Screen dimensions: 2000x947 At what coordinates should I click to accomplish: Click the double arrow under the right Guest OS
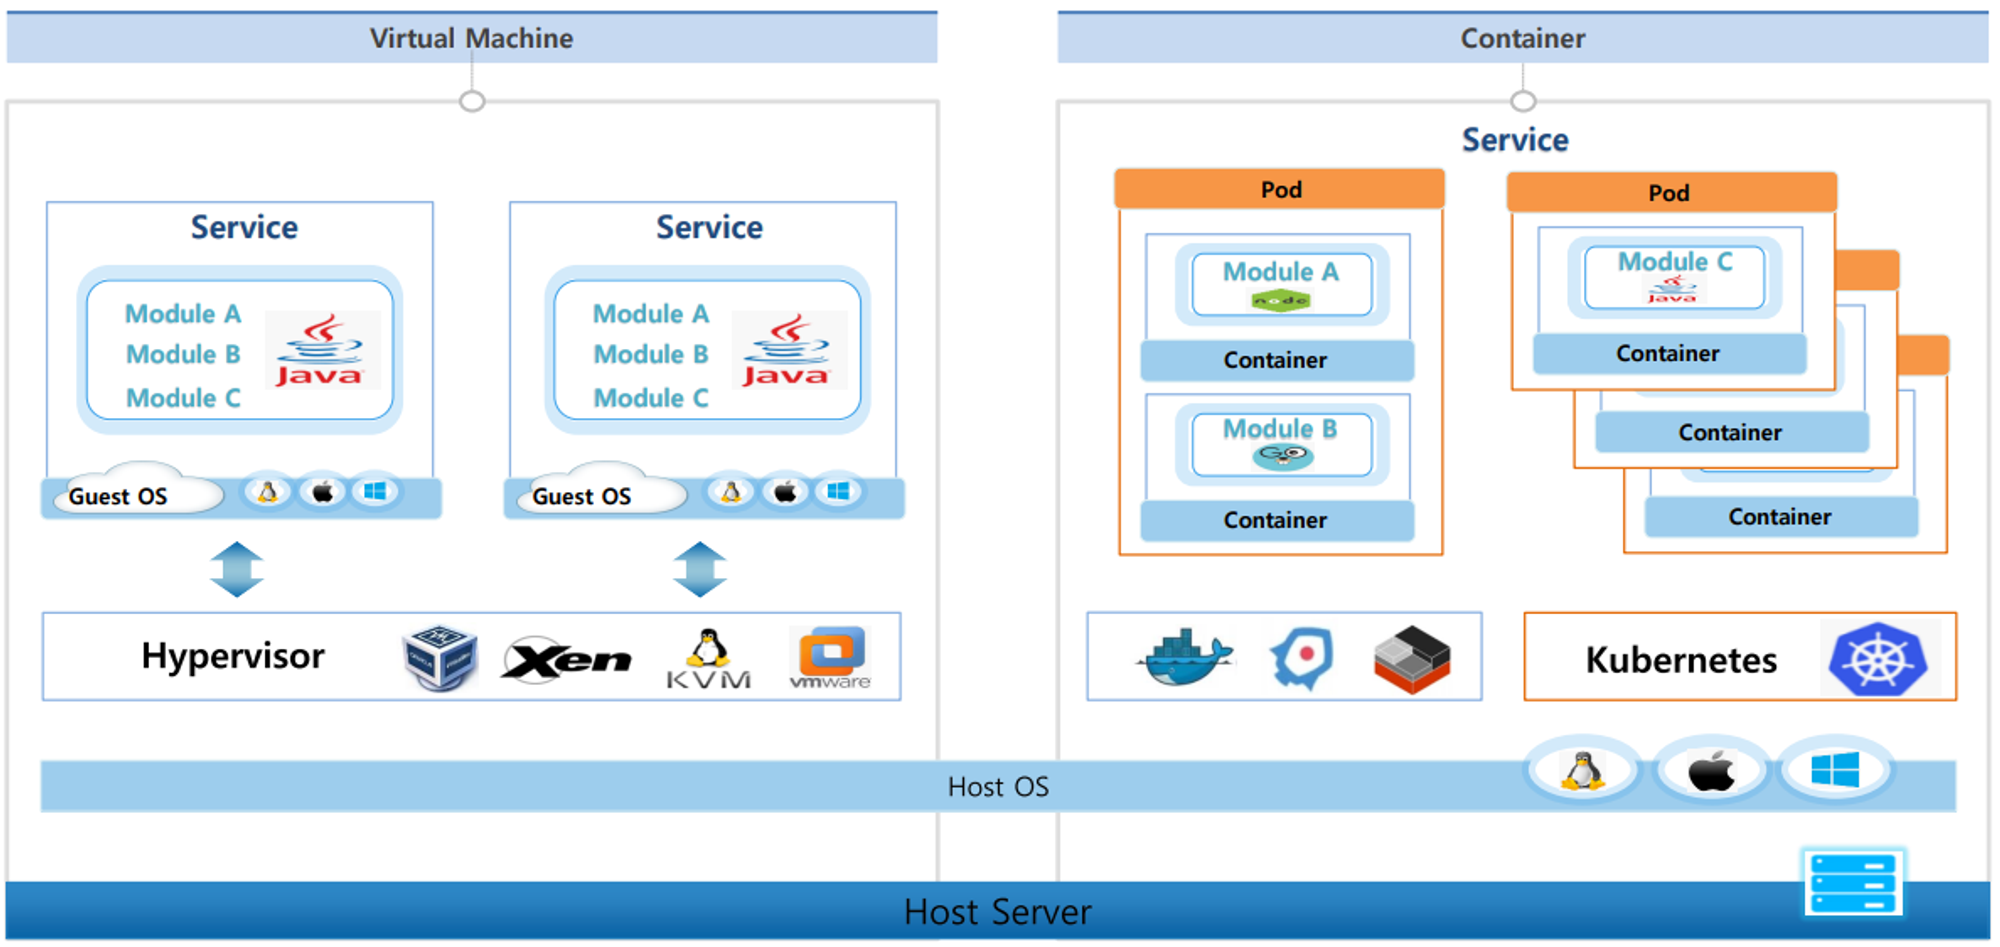coord(700,570)
